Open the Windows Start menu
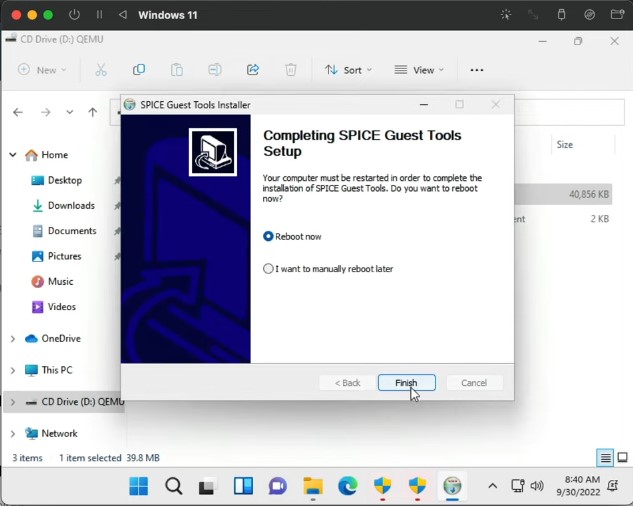 tap(138, 486)
